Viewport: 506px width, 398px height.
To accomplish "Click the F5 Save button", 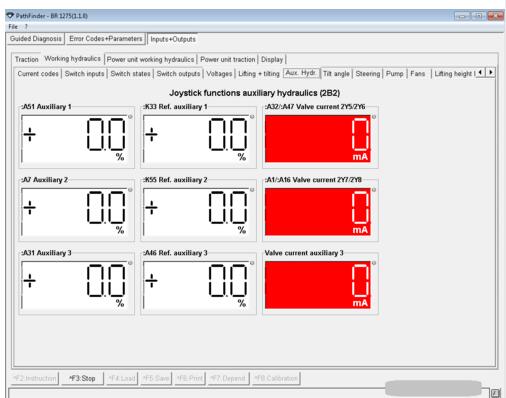I will point(156,378).
